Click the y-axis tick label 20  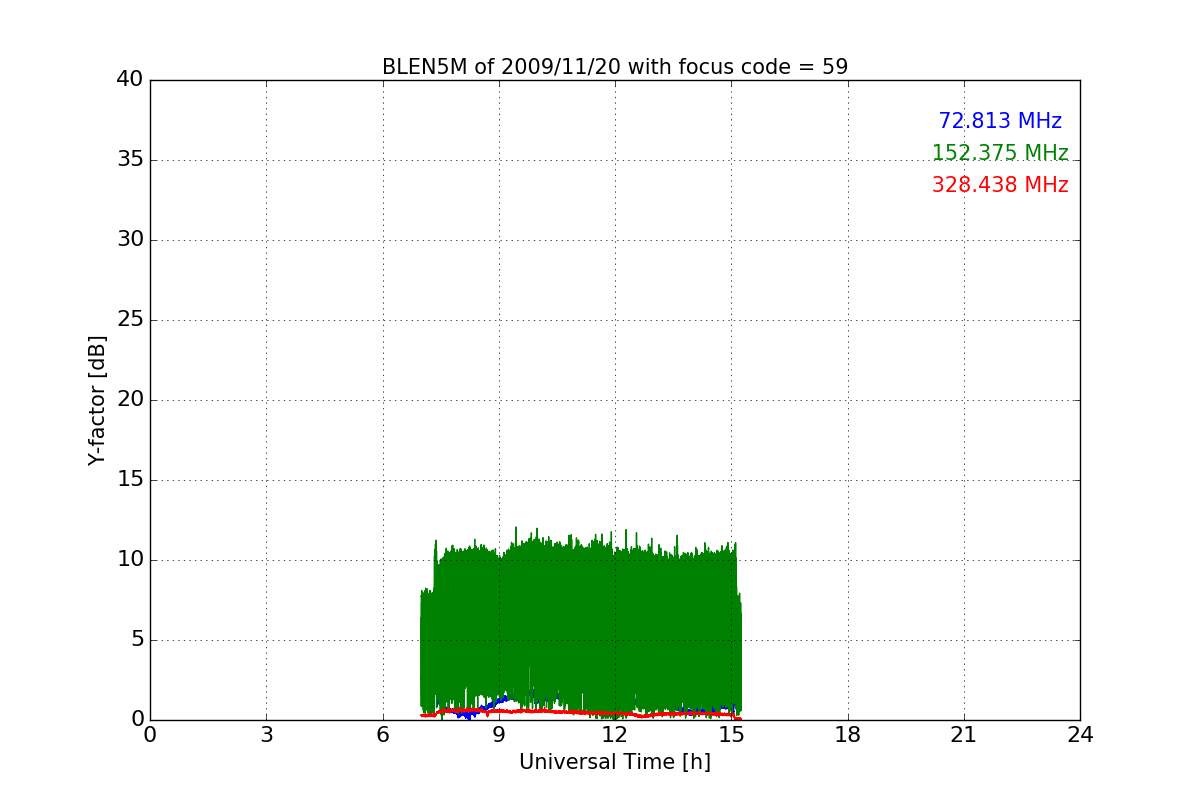(x=130, y=400)
